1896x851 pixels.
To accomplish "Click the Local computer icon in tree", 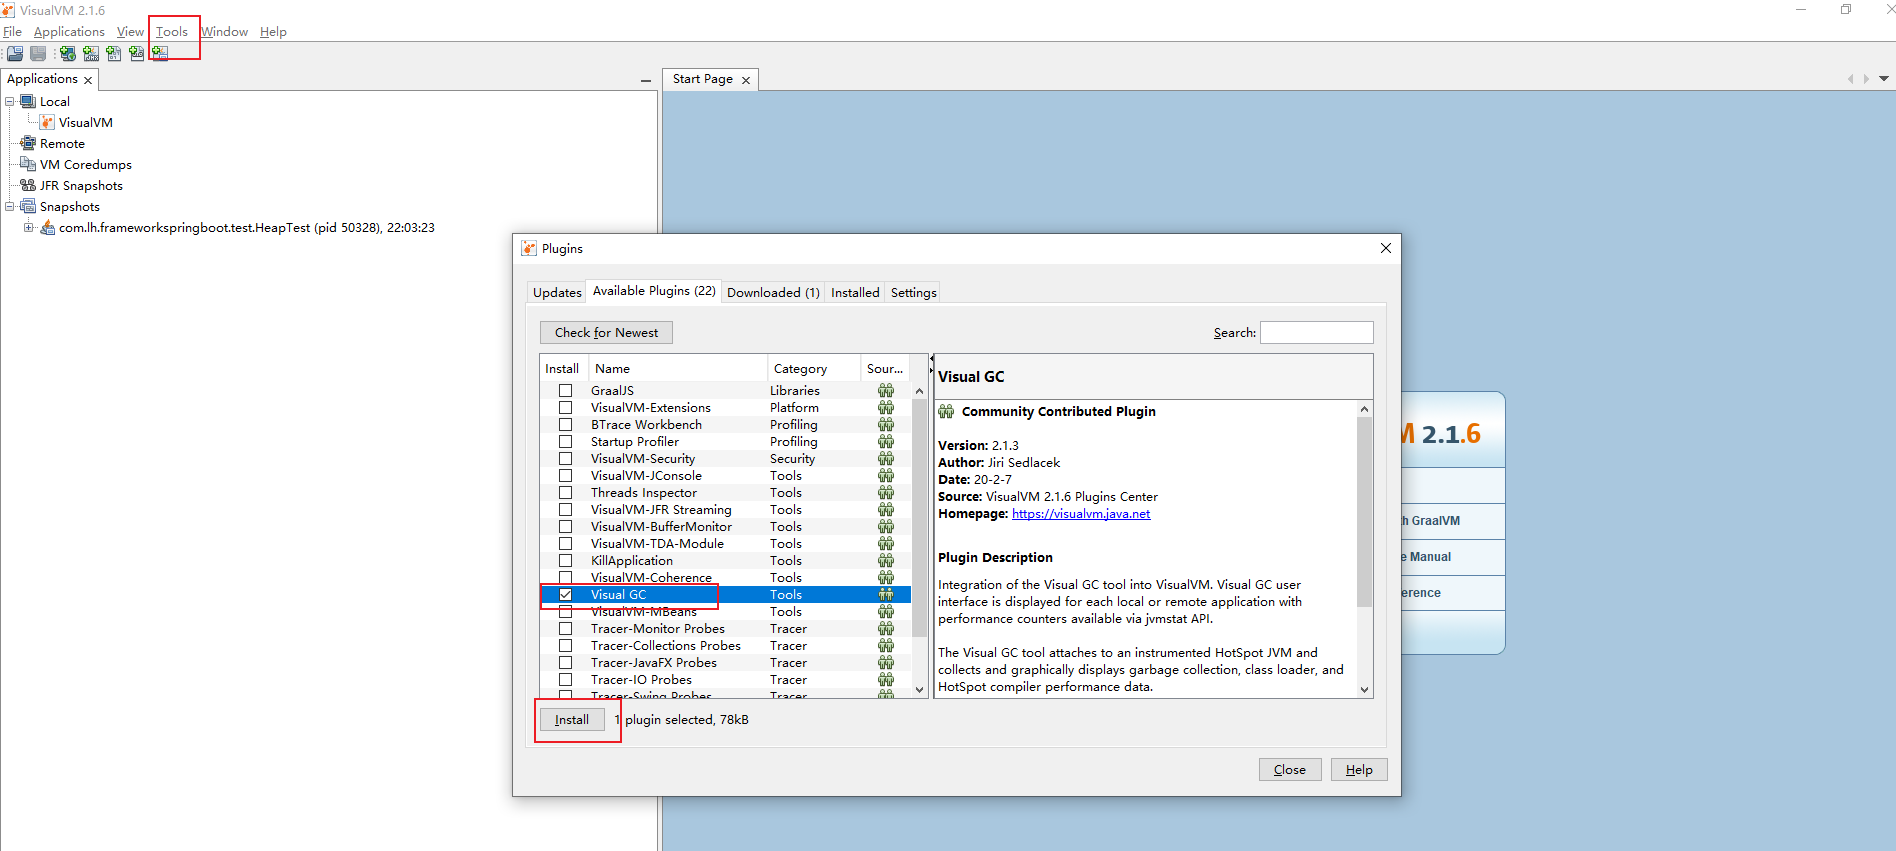I will point(28,101).
